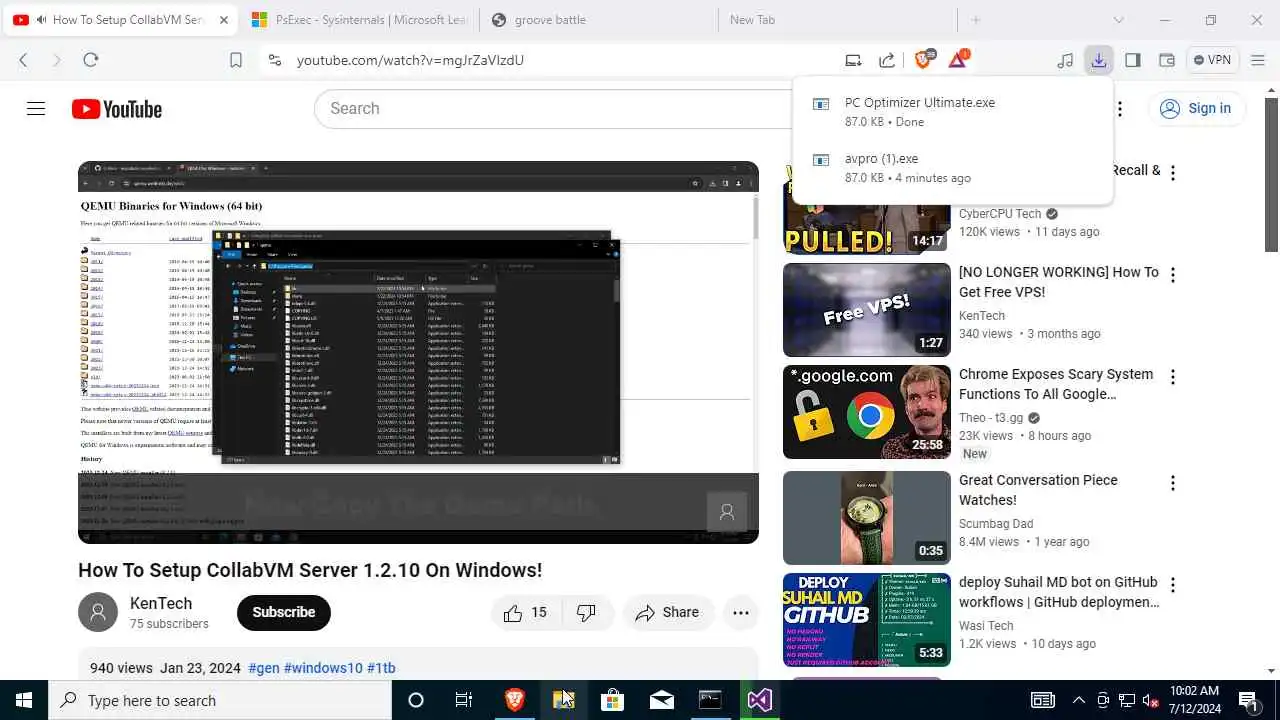Switch to the 'groove battle' tab
Screen dimensions: 1280x720
click(x=598, y=20)
